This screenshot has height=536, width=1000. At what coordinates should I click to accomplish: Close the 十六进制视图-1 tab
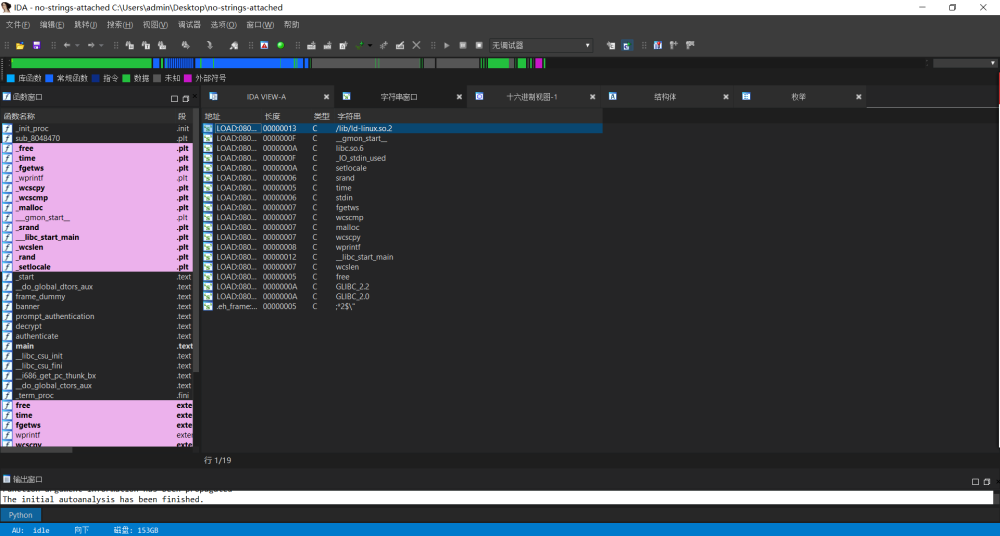(x=592, y=97)
